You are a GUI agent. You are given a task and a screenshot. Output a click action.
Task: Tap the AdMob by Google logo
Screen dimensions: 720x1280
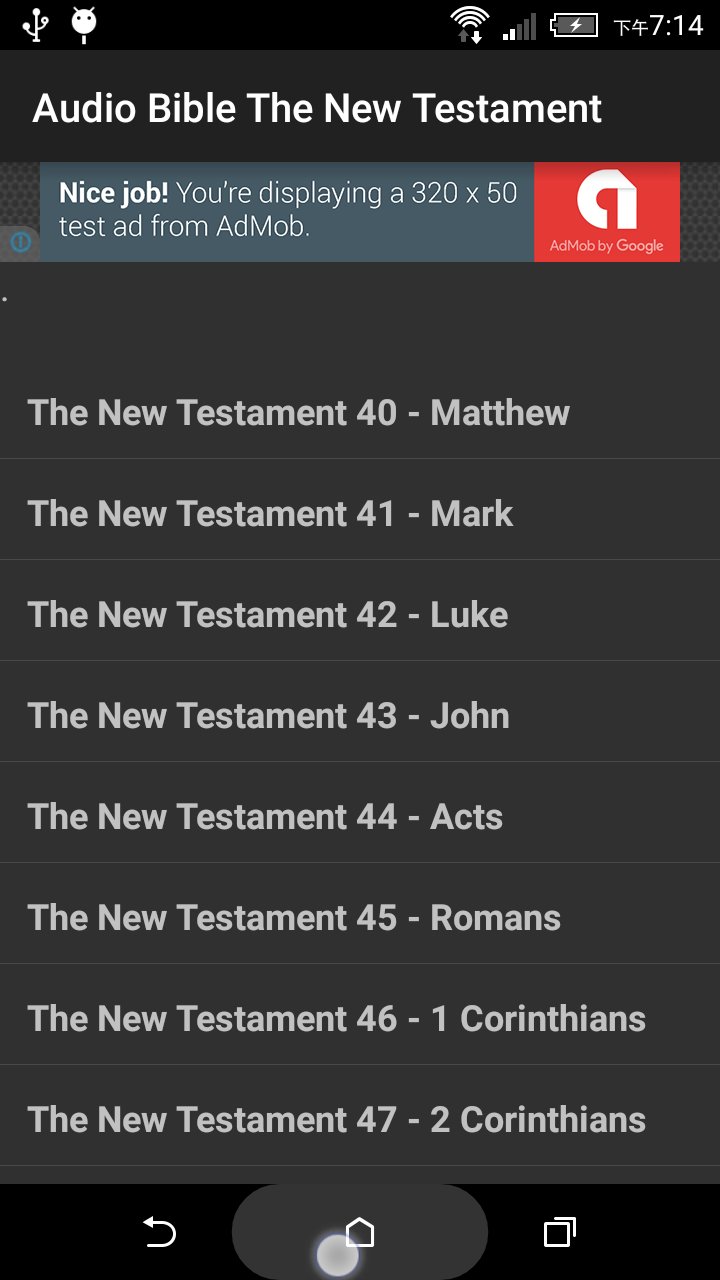coord(606,212)
